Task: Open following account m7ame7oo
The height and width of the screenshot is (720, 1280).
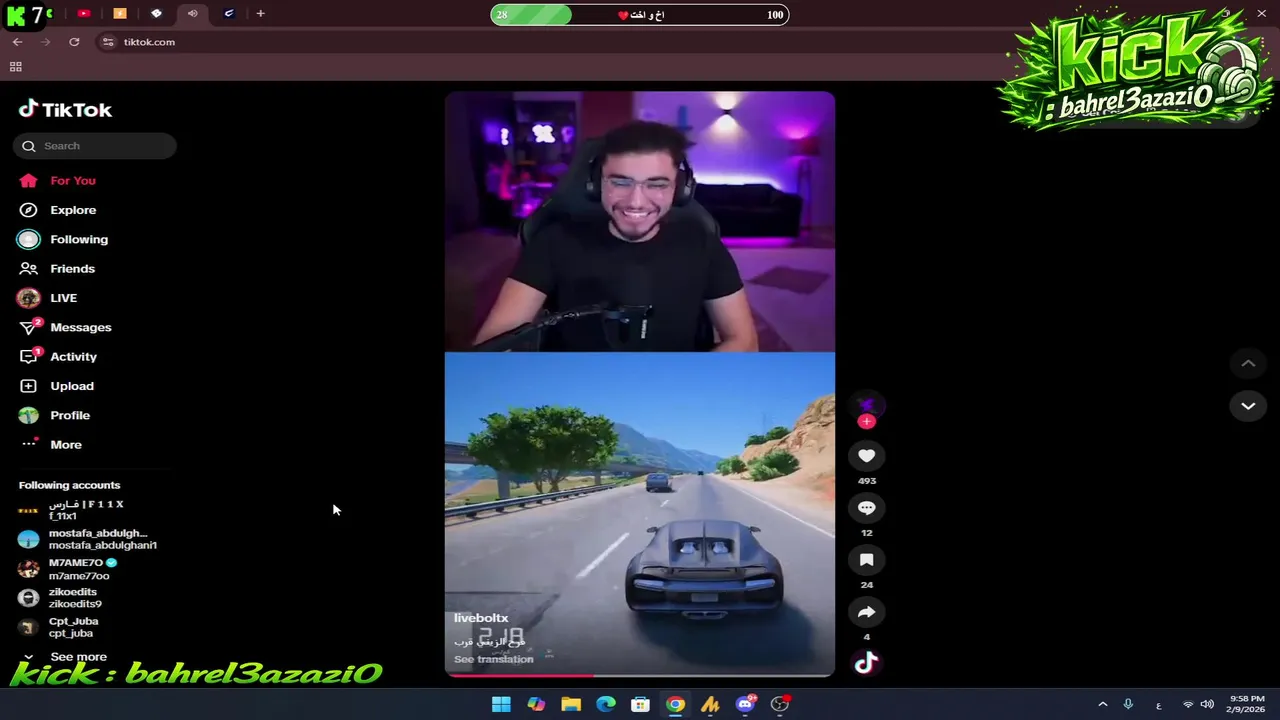Action: [x=68, y=569]
